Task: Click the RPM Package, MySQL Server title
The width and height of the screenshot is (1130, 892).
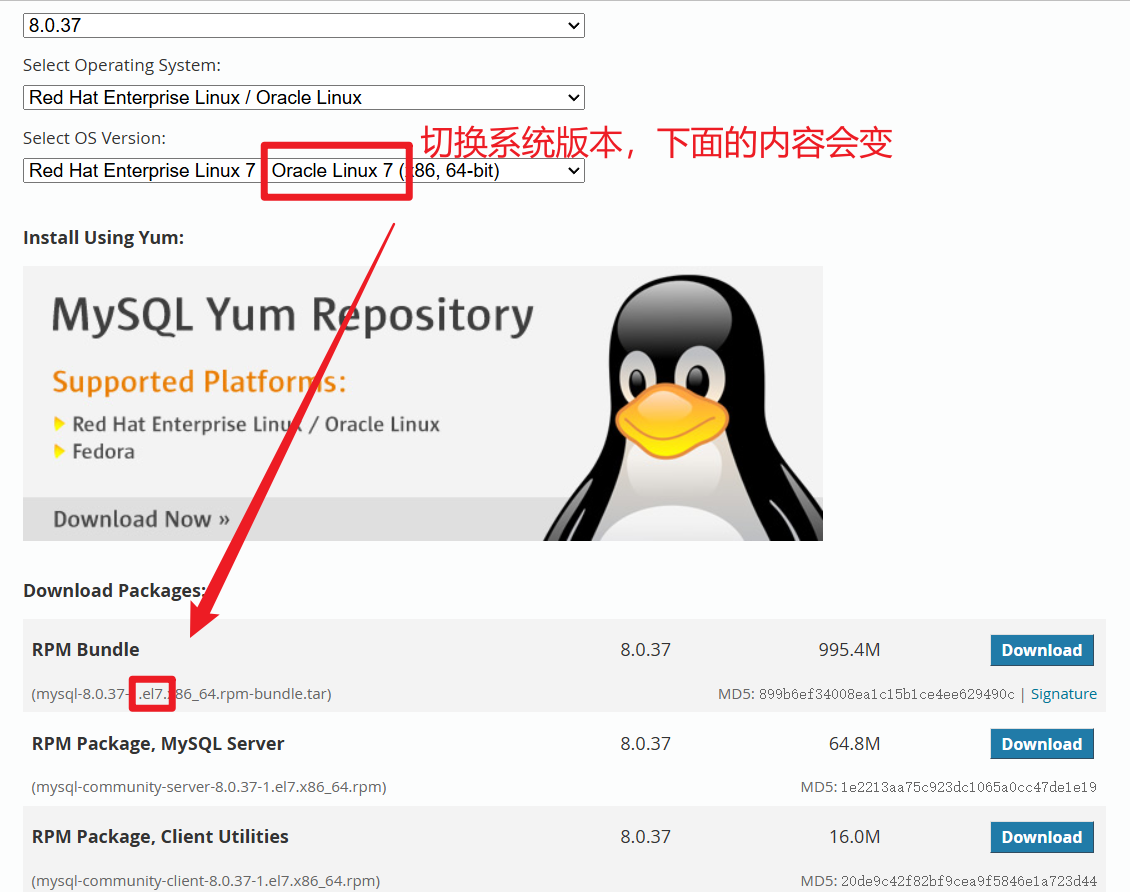Action: coord(158,744)
